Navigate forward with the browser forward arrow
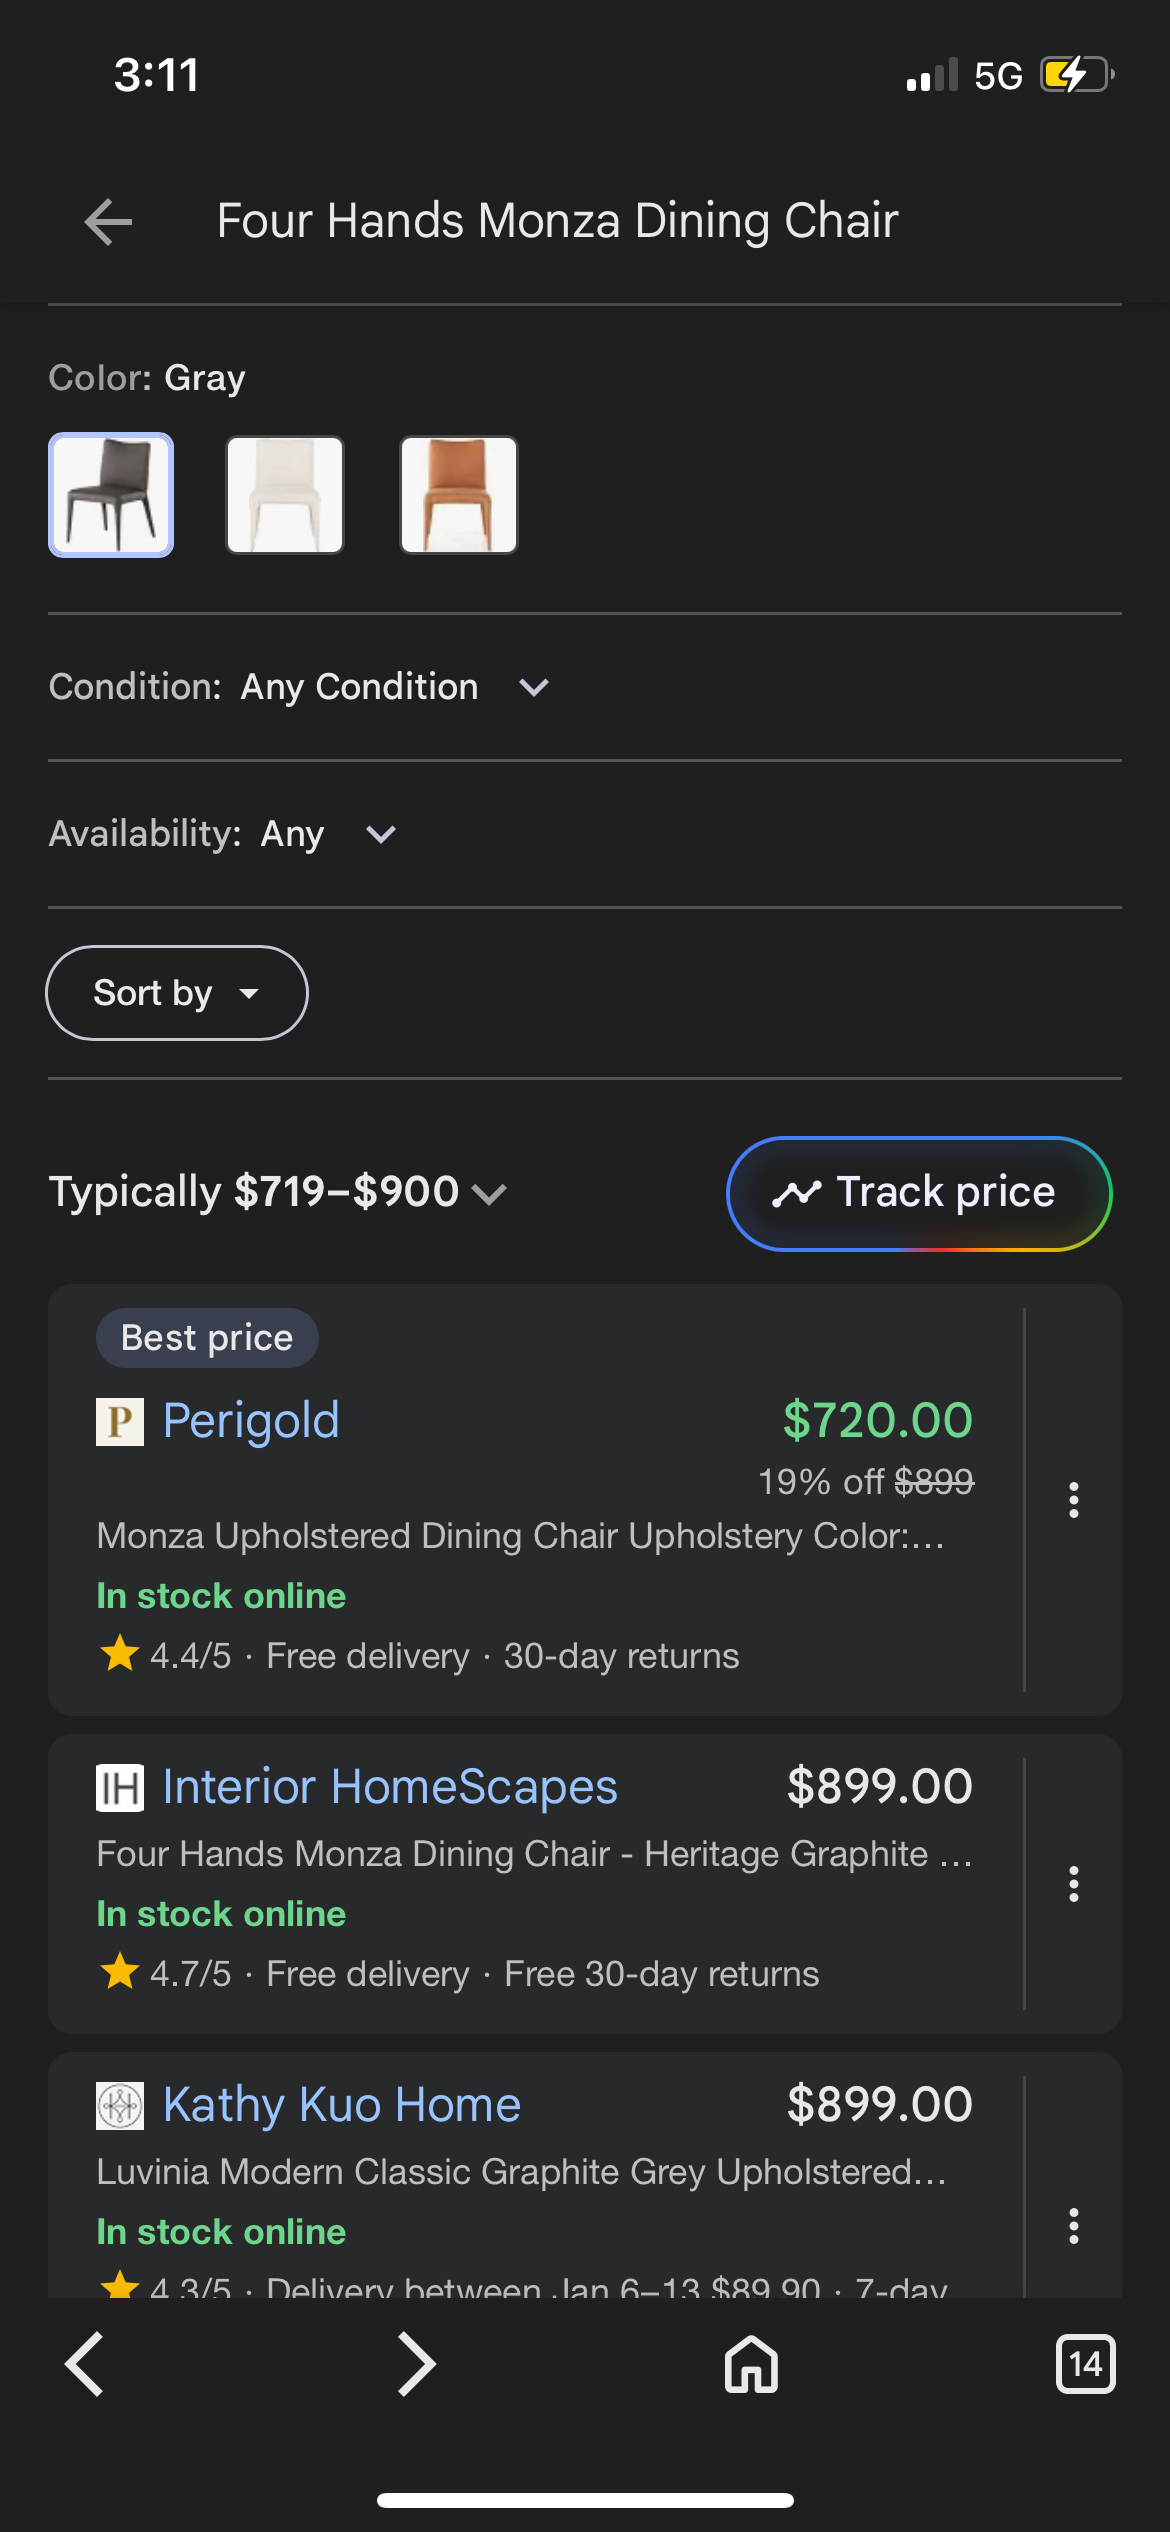Screen dimensions: 1170x2532 (x=416, y=2364)
